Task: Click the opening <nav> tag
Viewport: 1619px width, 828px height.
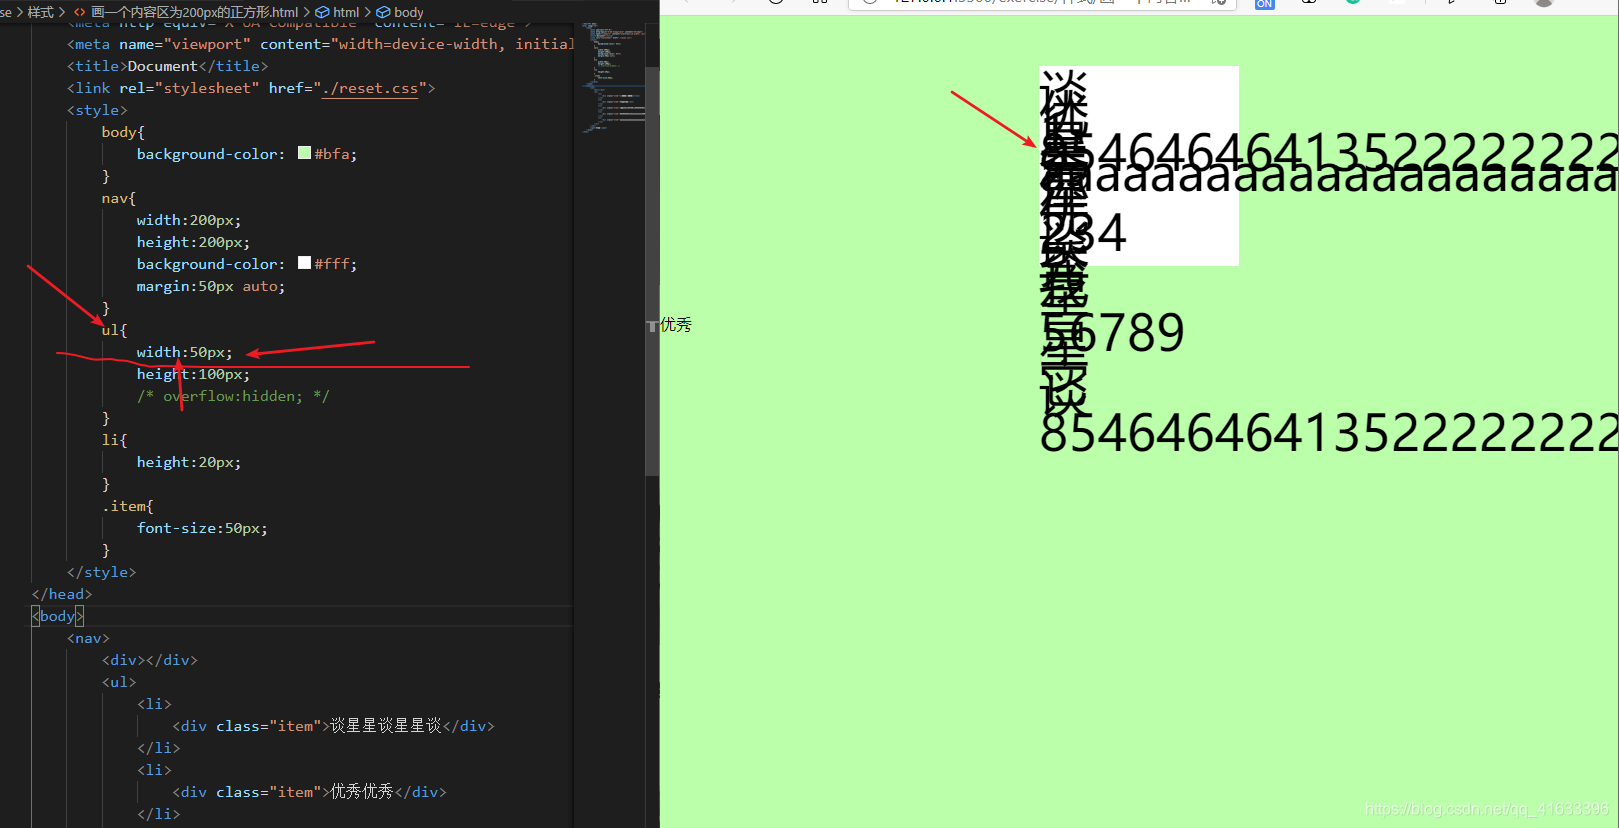Action: tap(88, 638)
